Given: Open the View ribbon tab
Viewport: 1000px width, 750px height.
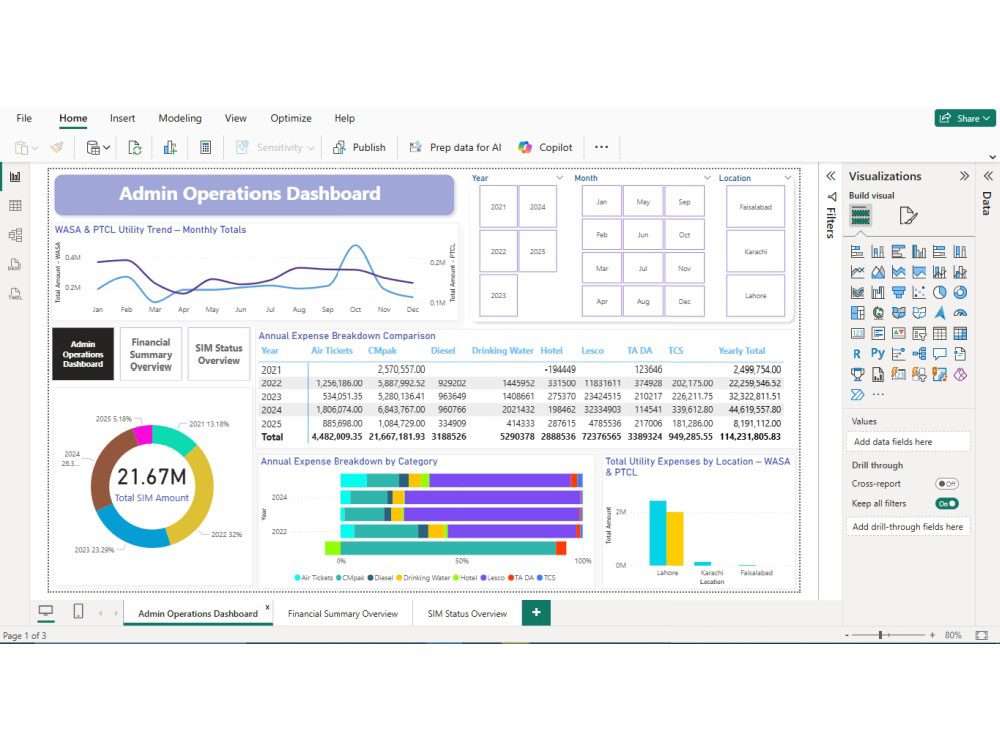Looking at the screenshot, I should [x=235, y=118].
